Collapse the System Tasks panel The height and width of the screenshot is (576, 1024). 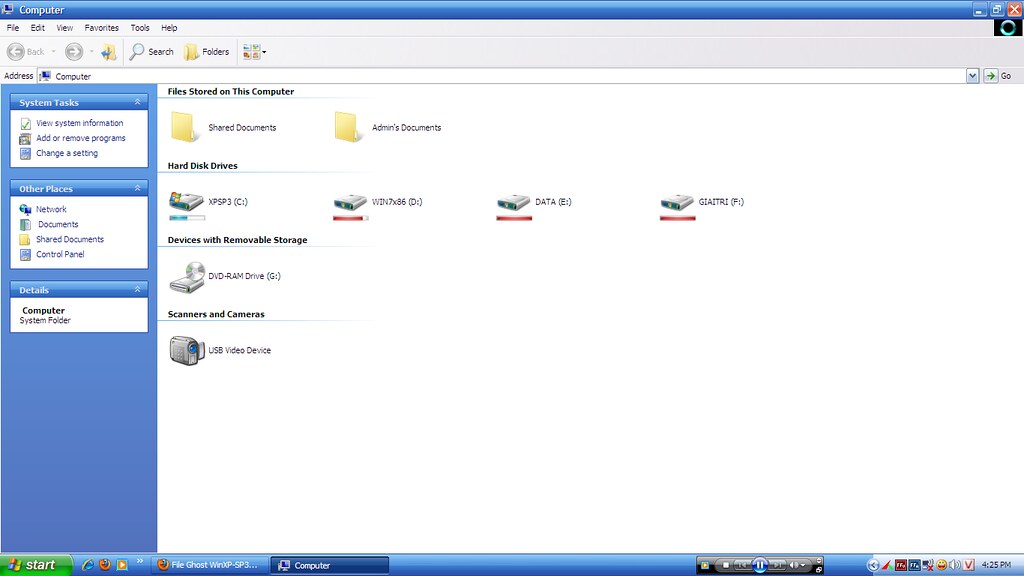point(137,102)
